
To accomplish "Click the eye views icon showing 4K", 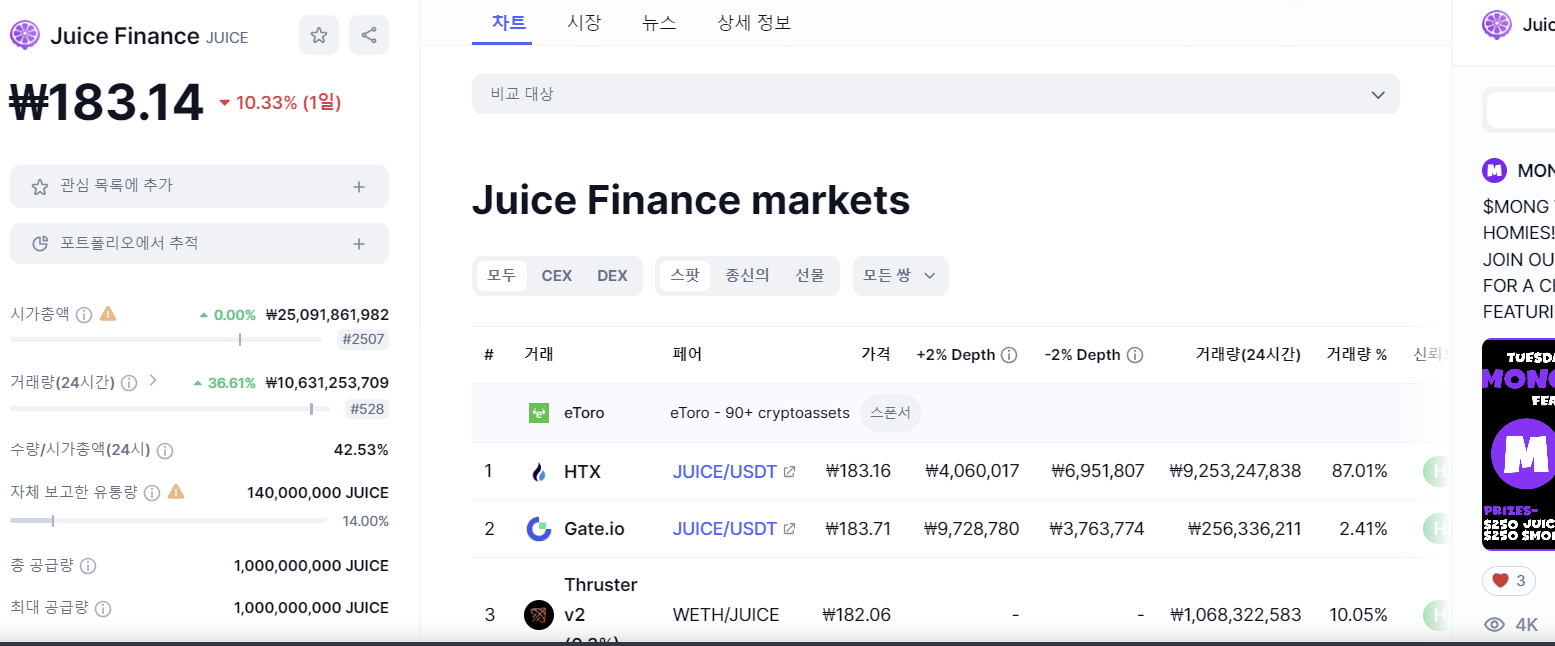I will (x=1494, y=625).
